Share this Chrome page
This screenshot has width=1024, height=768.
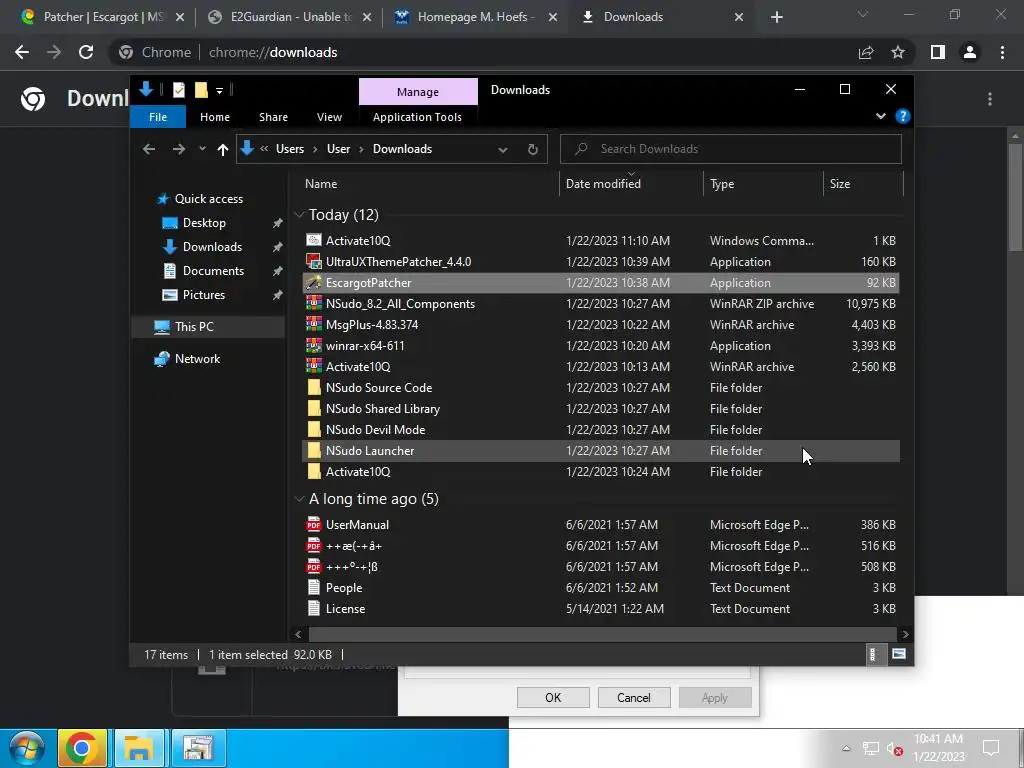click(x=866, y=52)
